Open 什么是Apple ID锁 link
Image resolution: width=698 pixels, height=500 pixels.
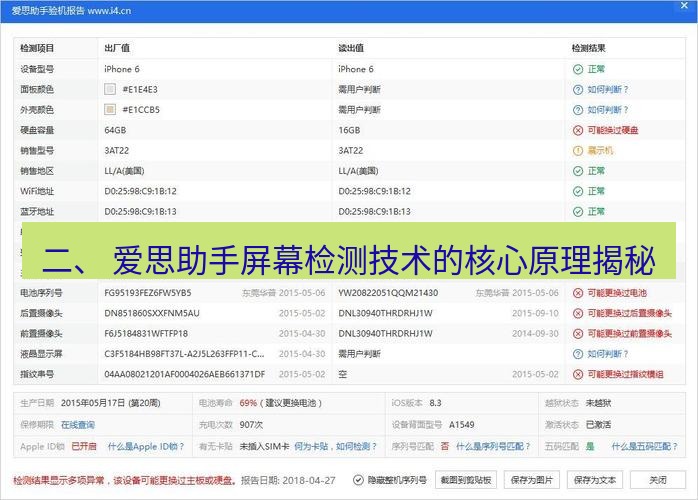click(146, 446)
